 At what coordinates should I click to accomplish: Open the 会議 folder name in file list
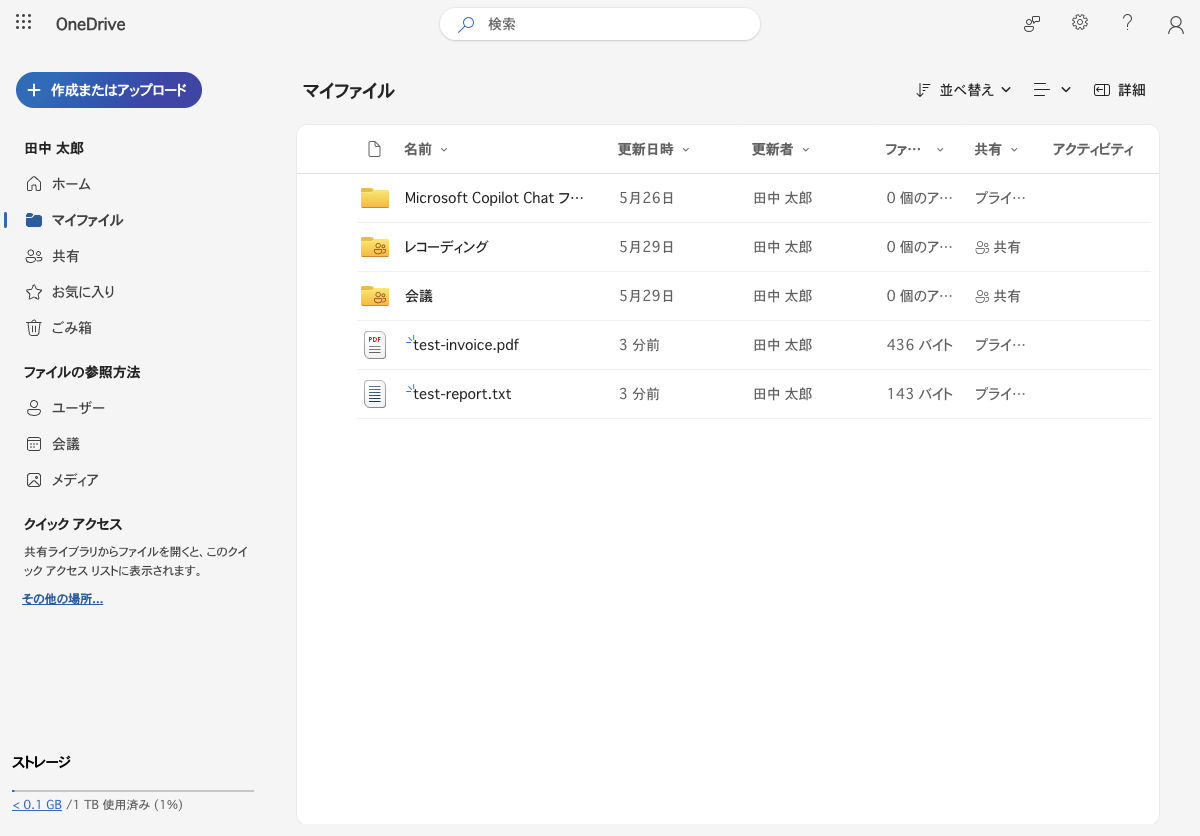(x=419, y=296)
